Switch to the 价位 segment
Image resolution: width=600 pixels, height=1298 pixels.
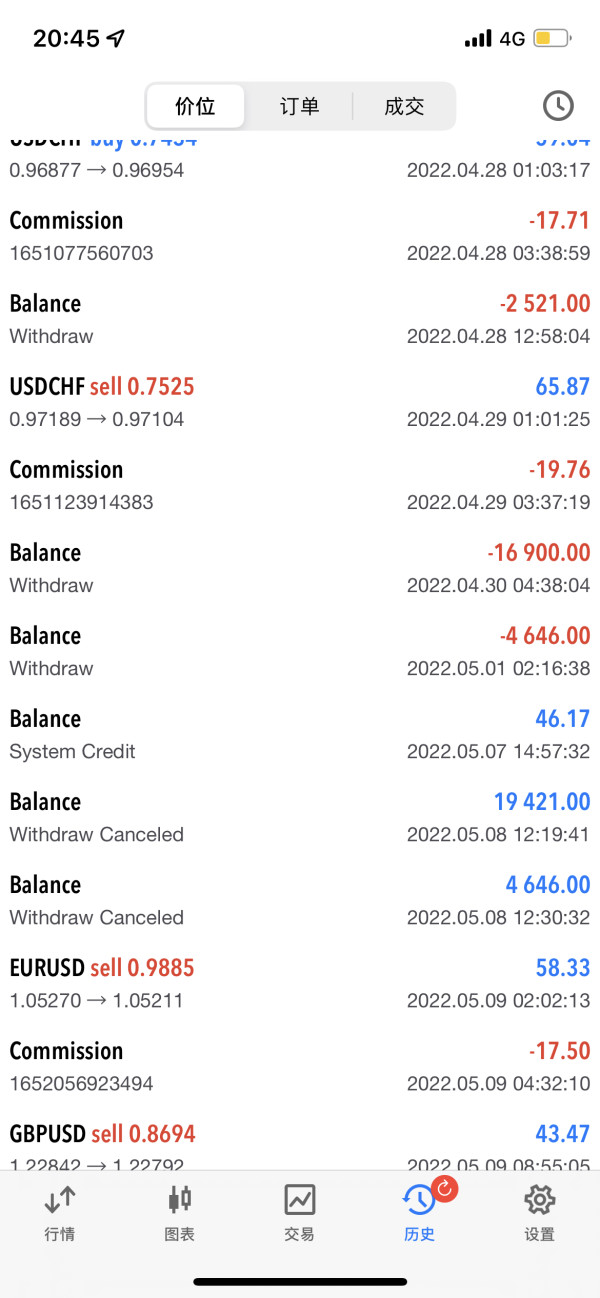[x=195, y=106]
